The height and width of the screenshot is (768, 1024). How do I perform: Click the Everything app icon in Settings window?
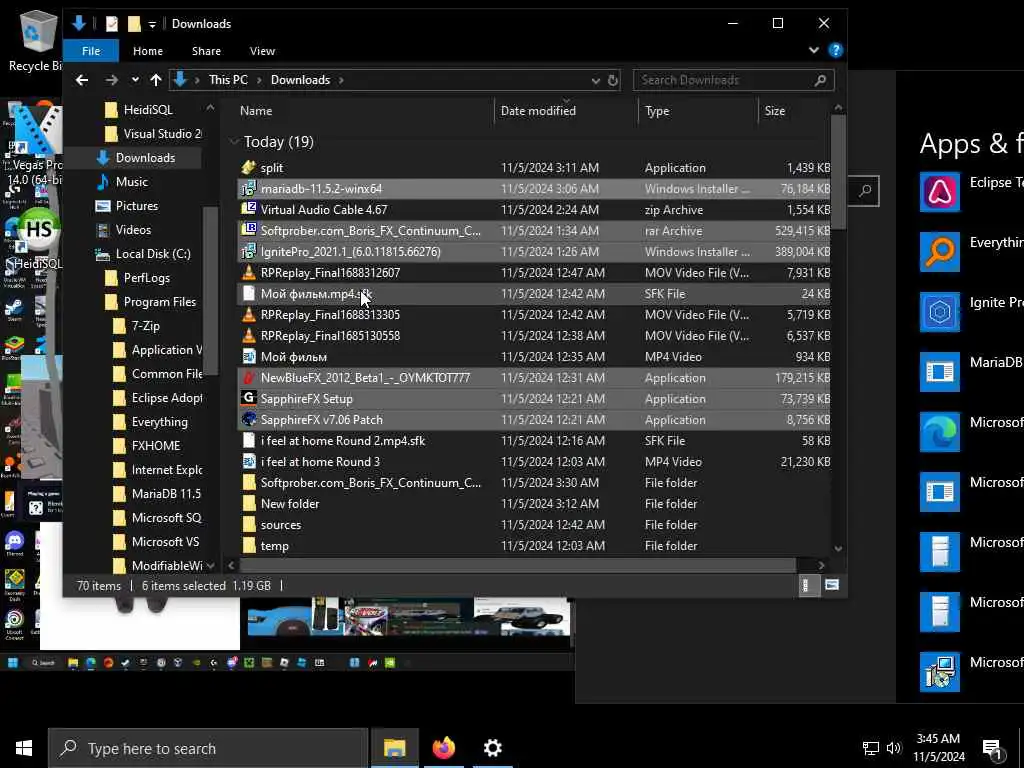pos(940,251)
